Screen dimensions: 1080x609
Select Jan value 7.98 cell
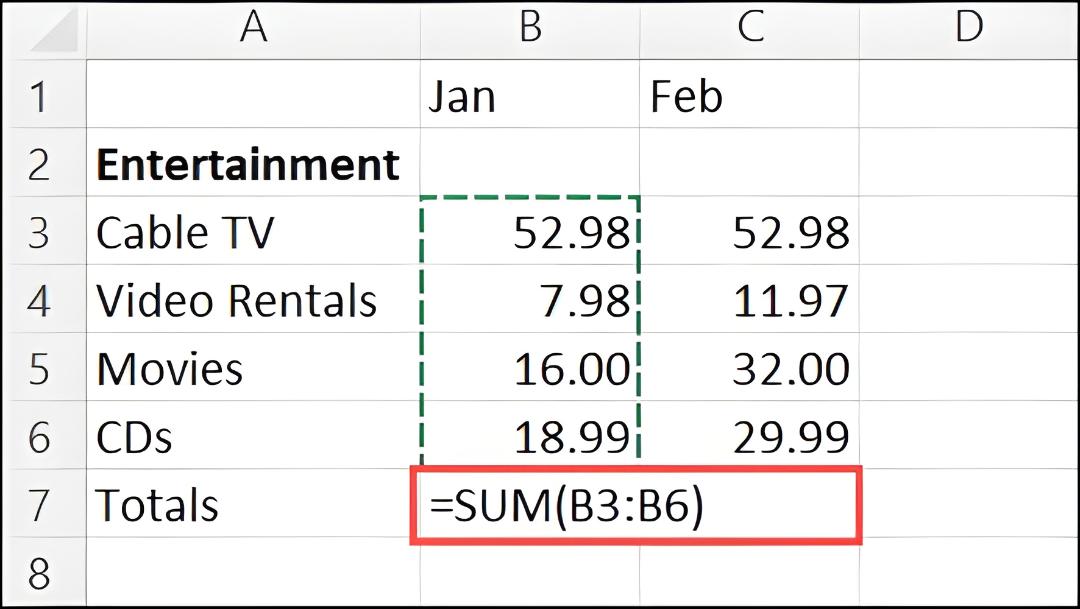[x=530, y=298]
